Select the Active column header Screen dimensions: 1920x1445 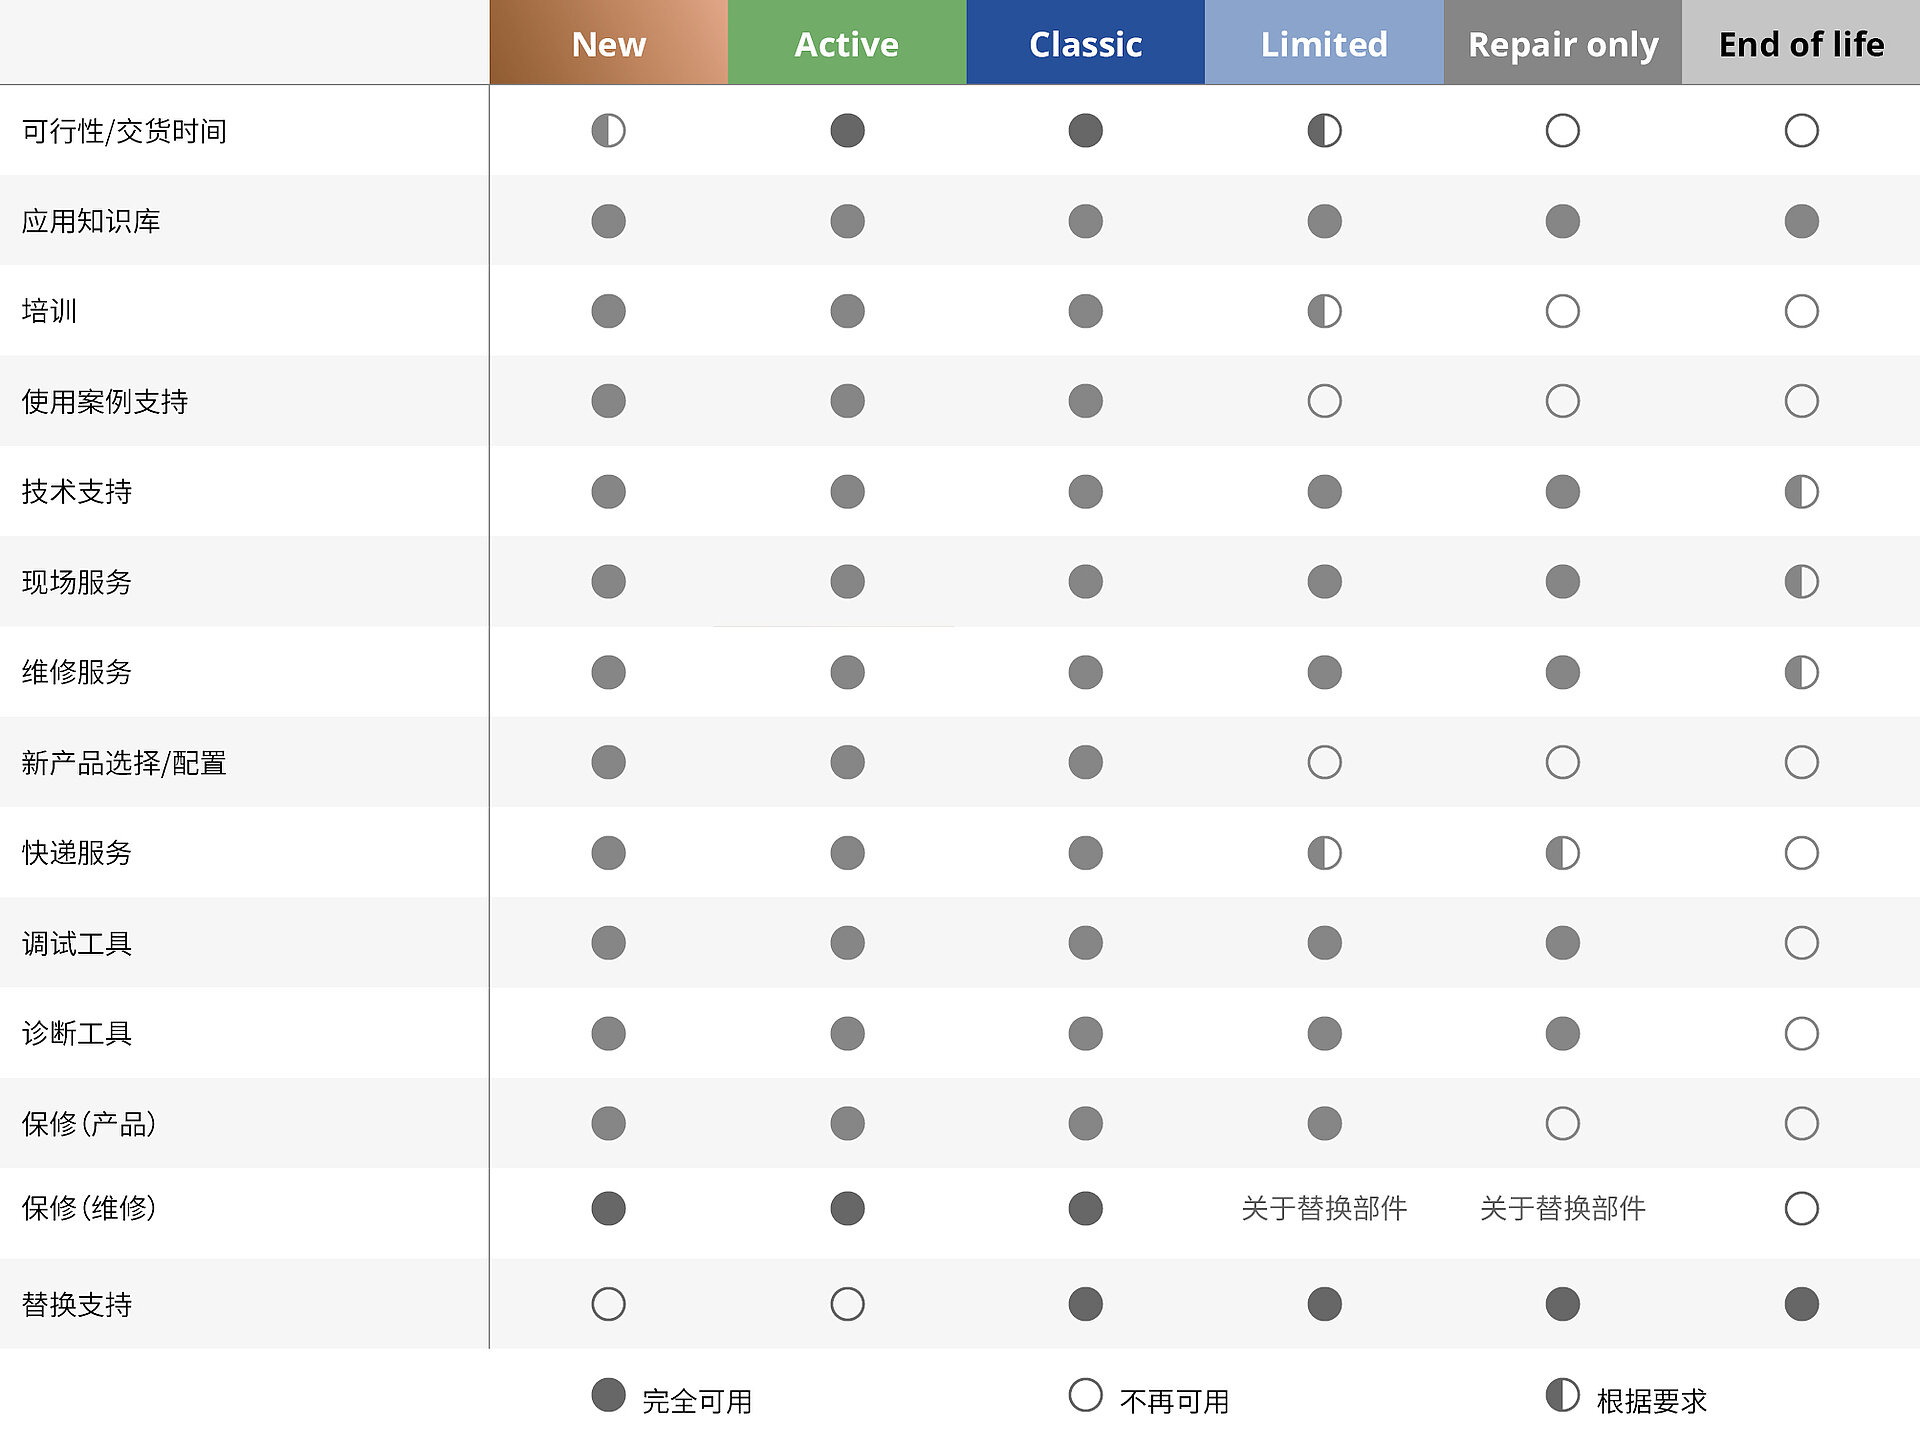click(846, 44)
